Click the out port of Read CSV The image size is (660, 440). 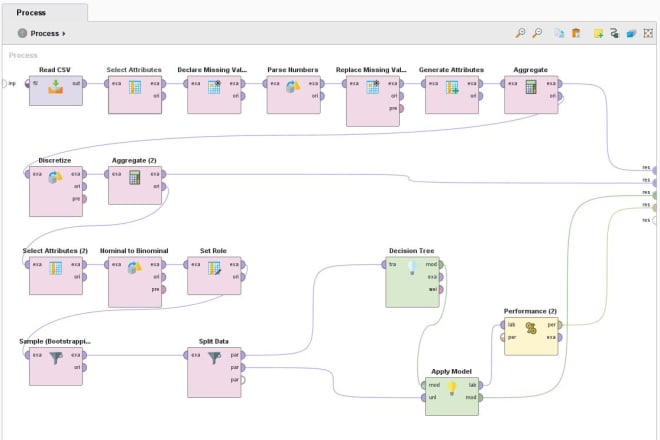78,84
